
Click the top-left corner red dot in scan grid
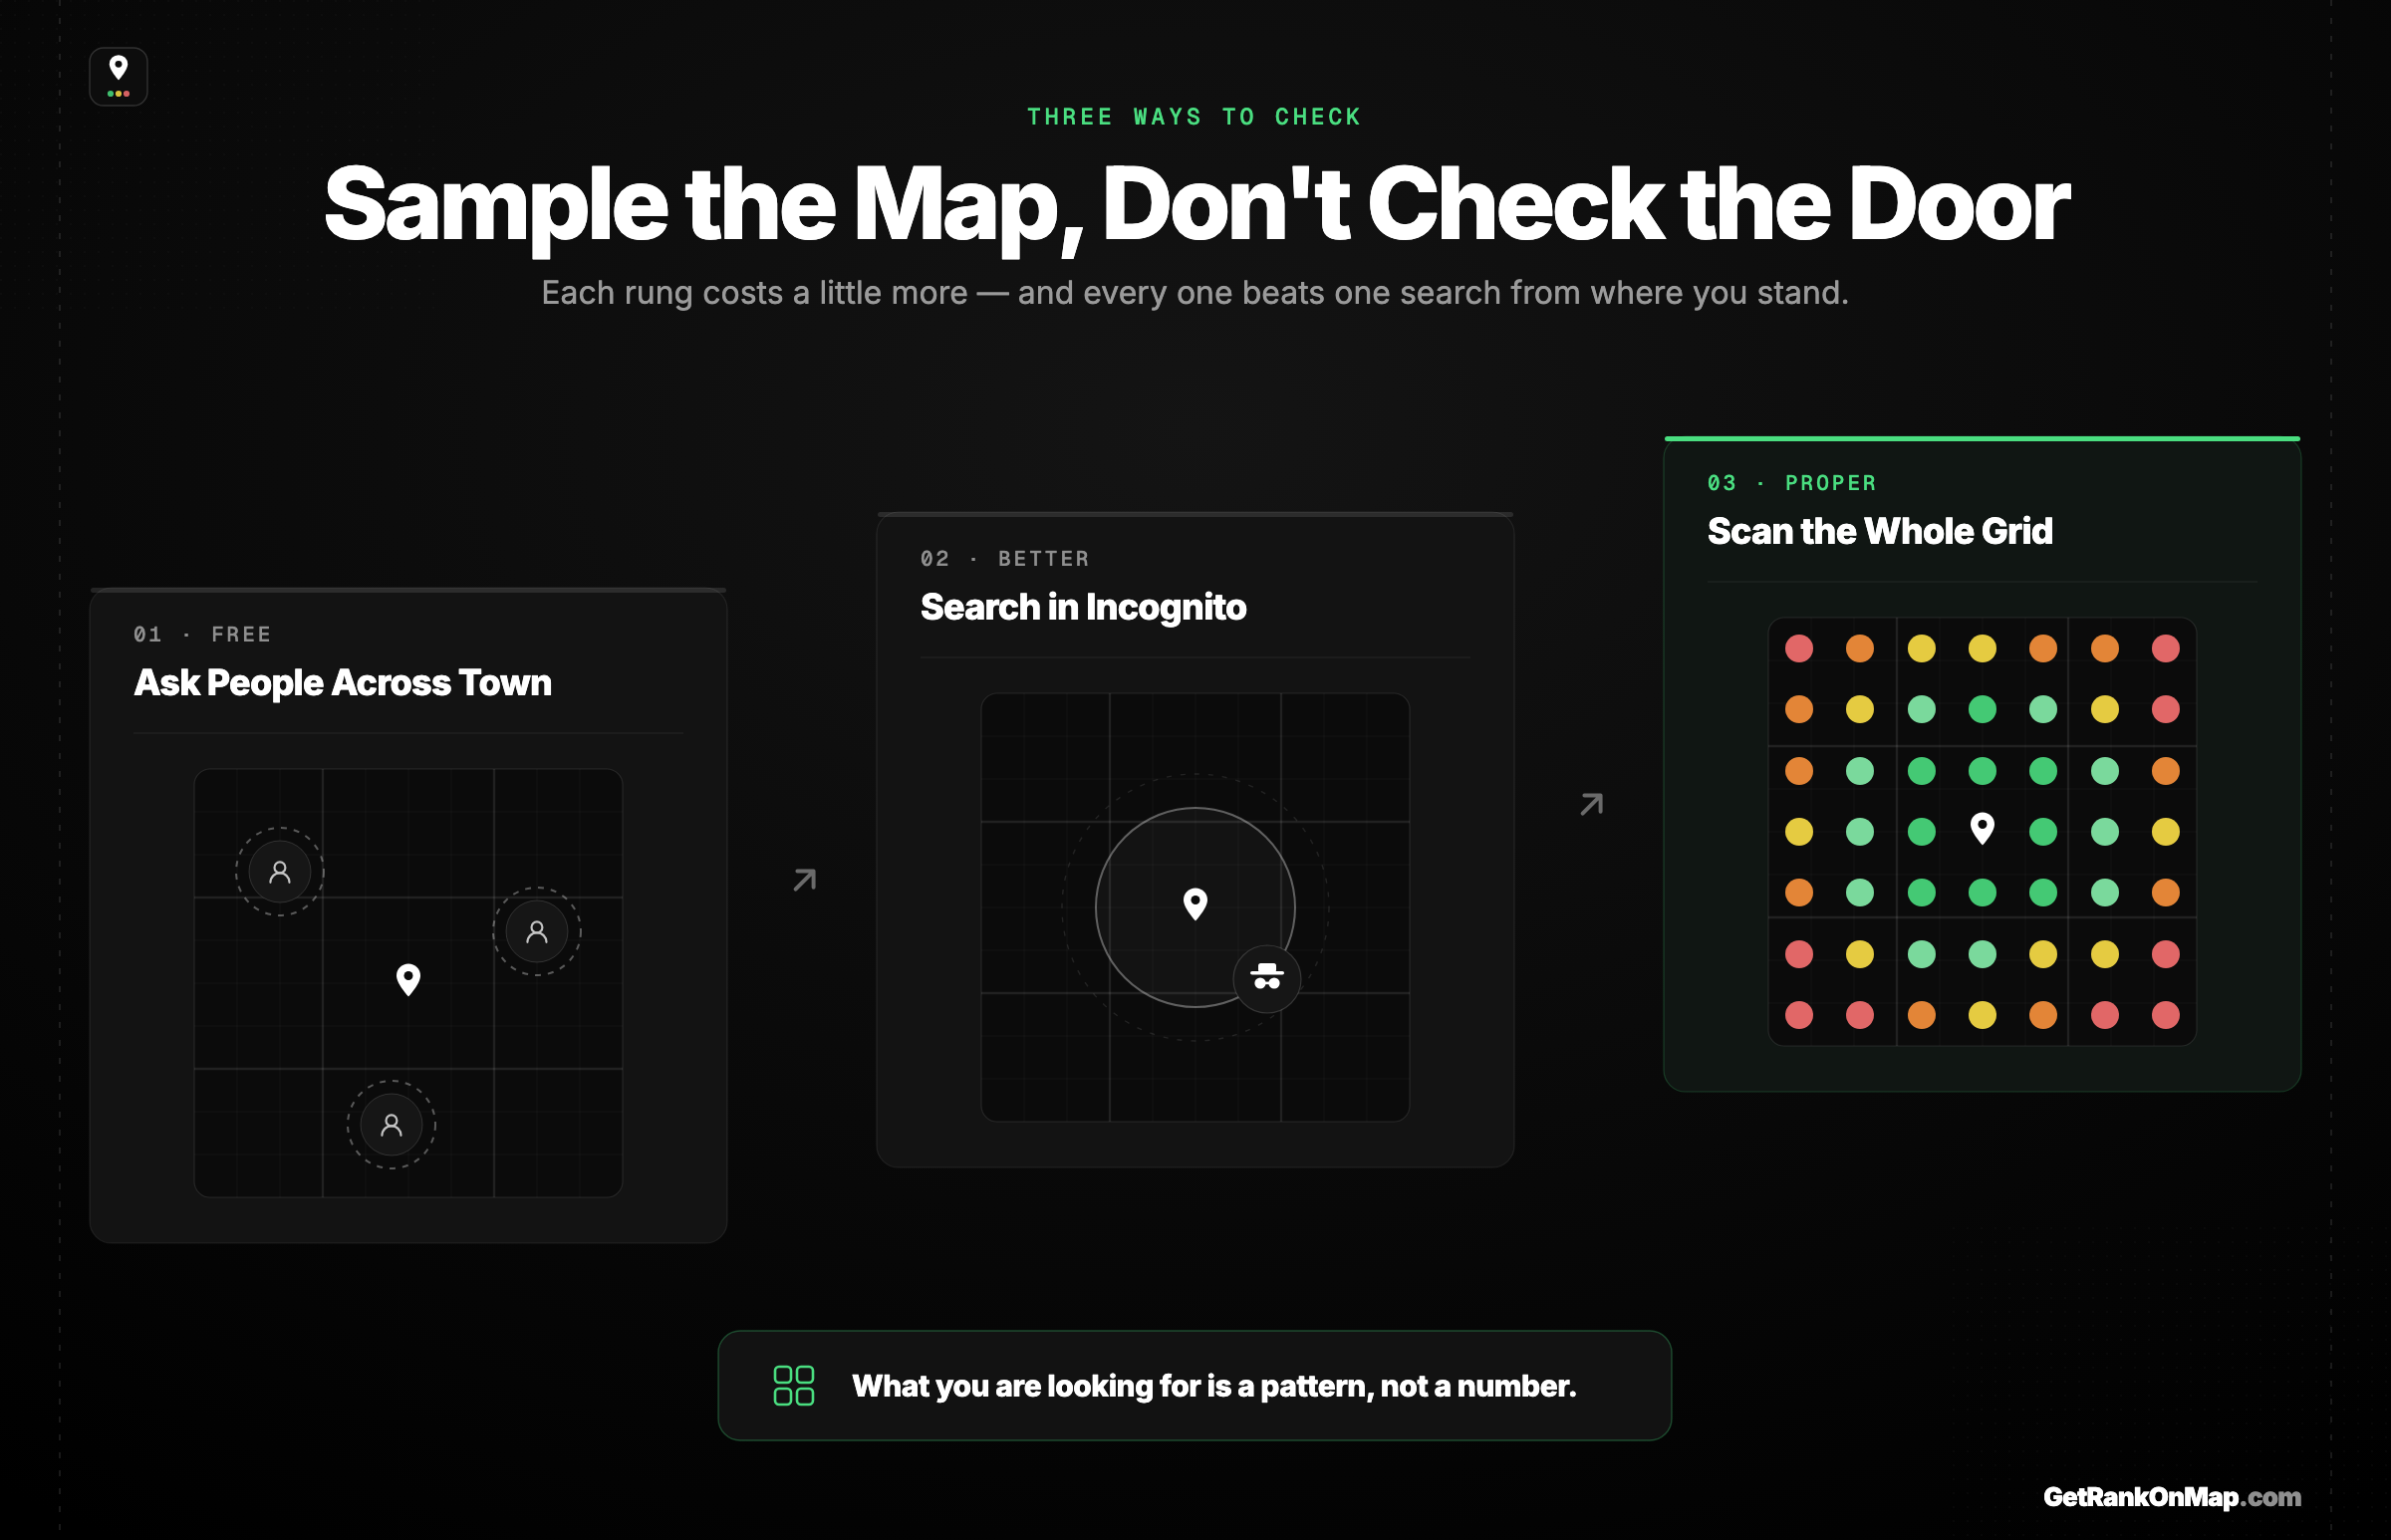point(1799,648)
